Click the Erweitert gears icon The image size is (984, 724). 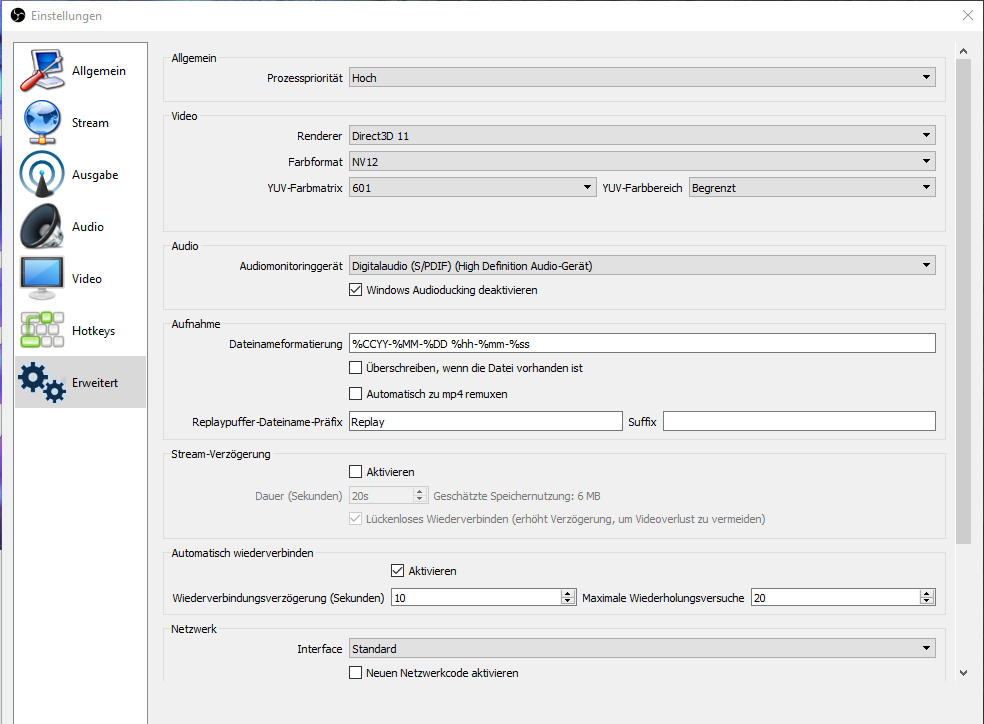(x=41, y=383)
